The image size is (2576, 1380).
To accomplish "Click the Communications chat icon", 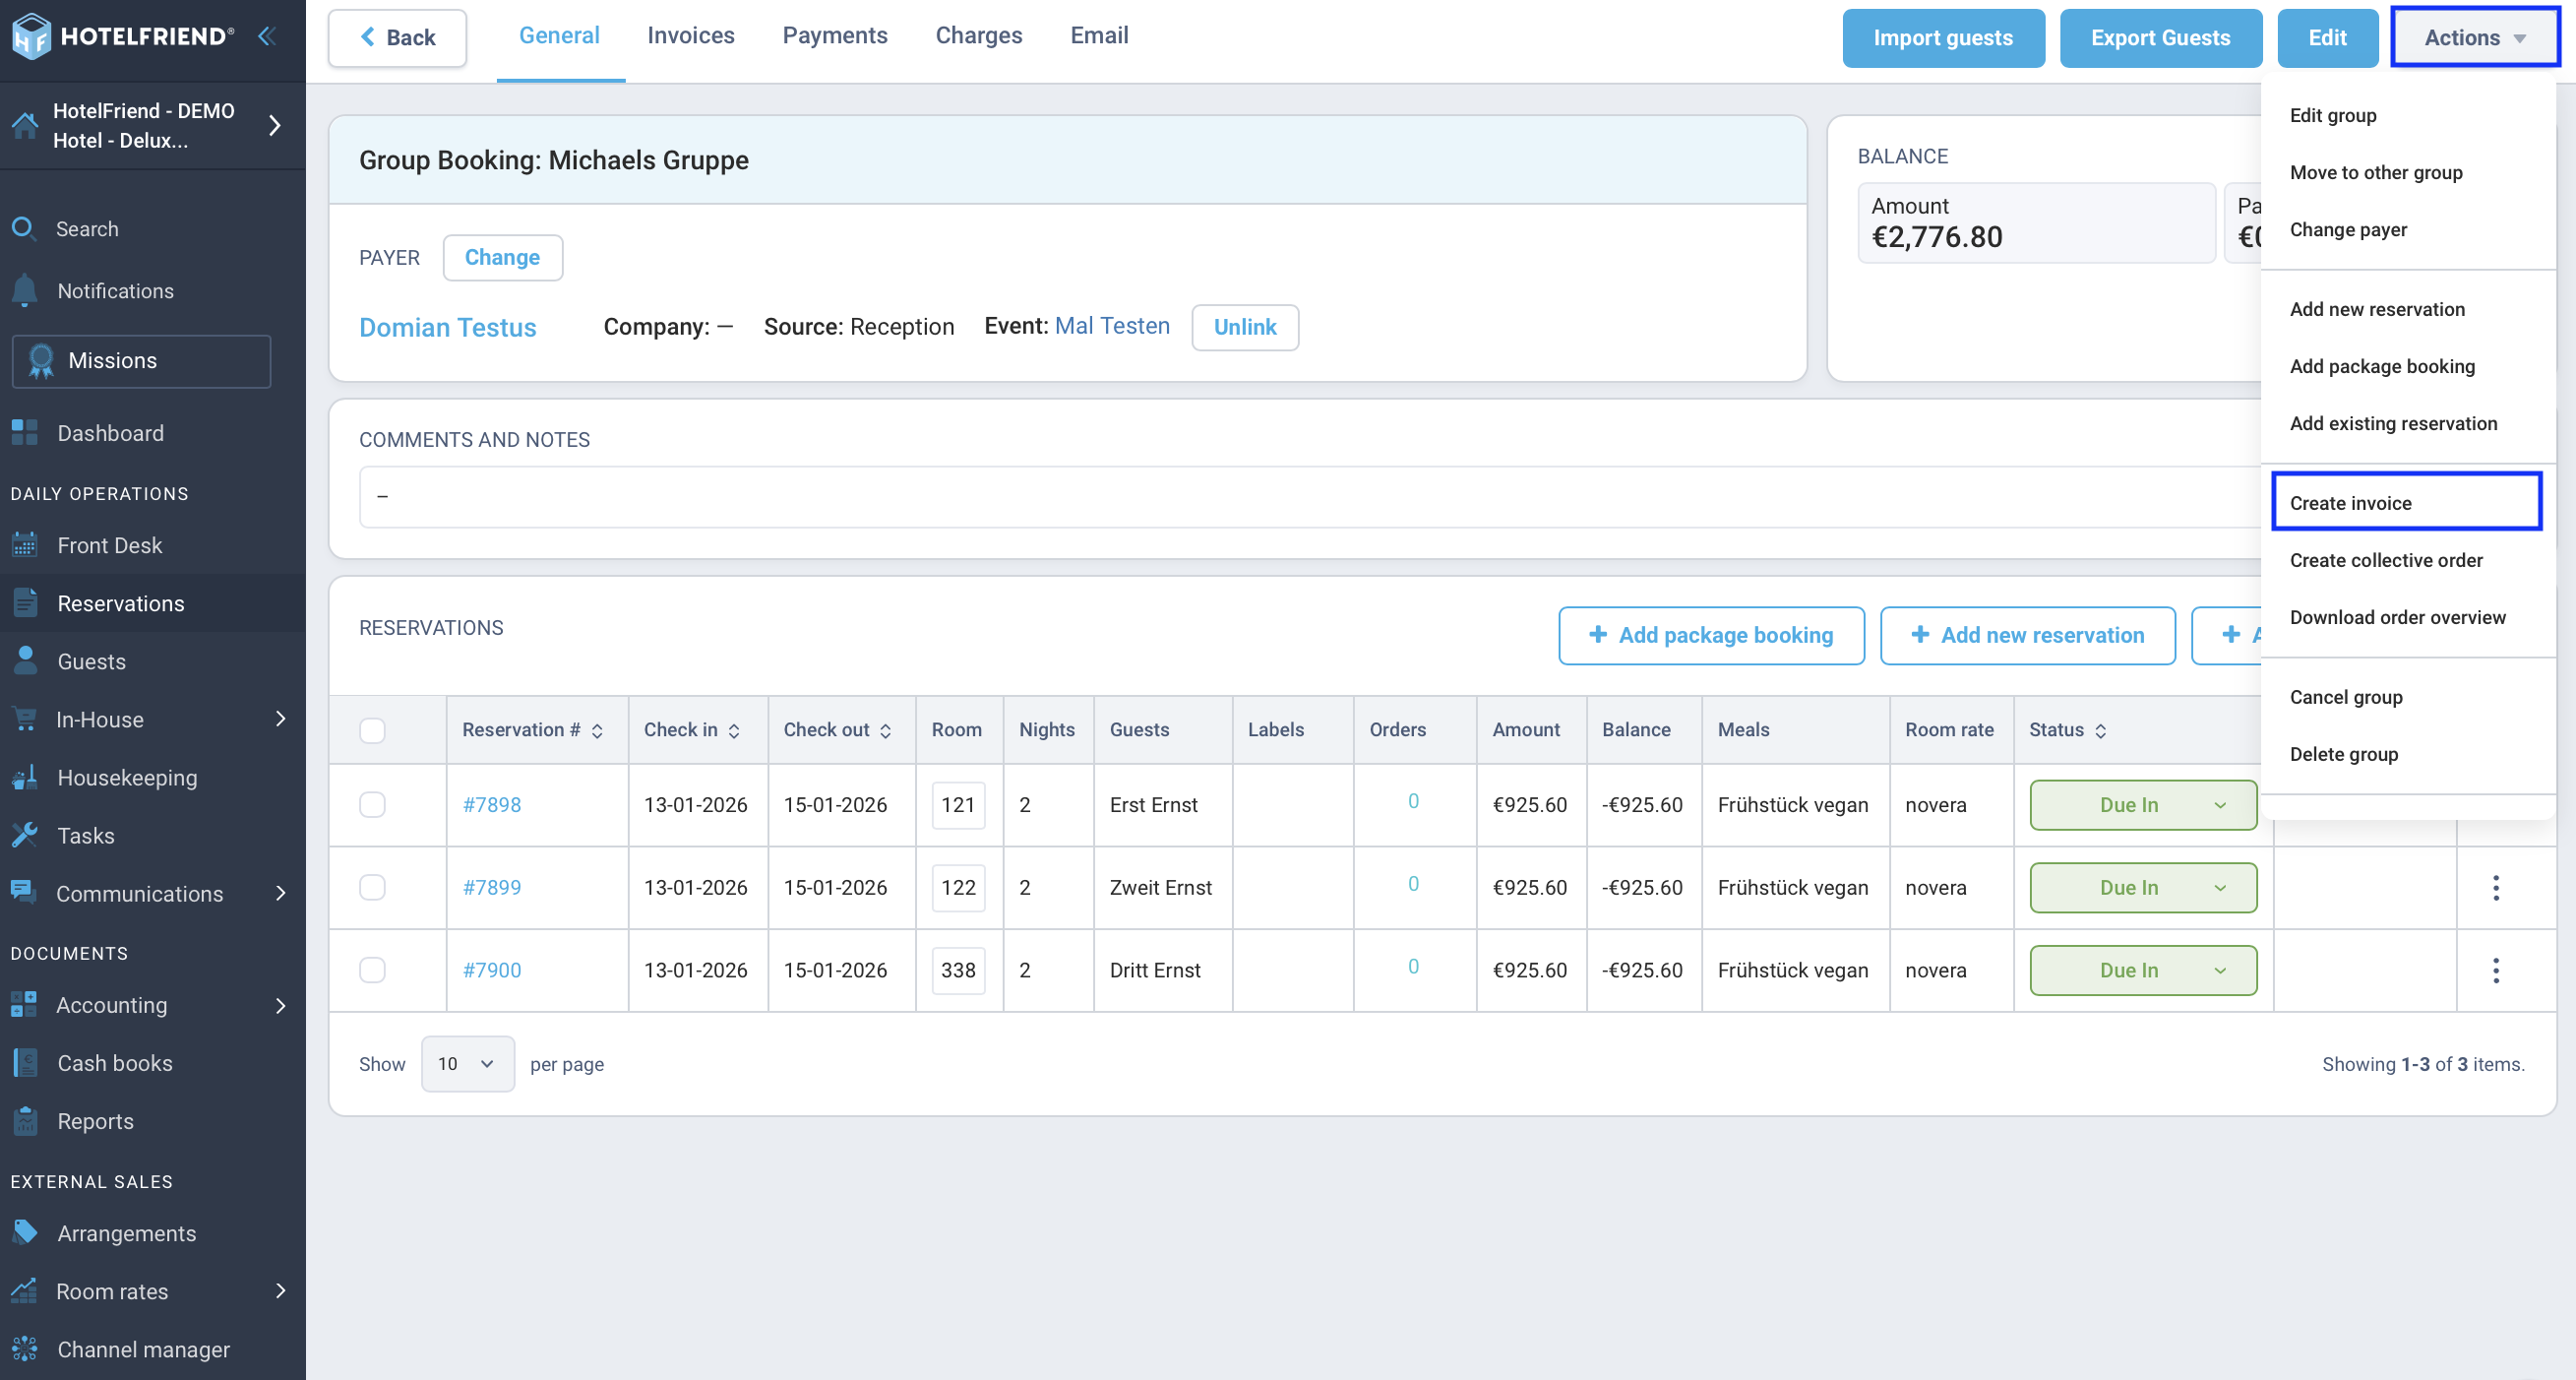I will click(25, 892).
